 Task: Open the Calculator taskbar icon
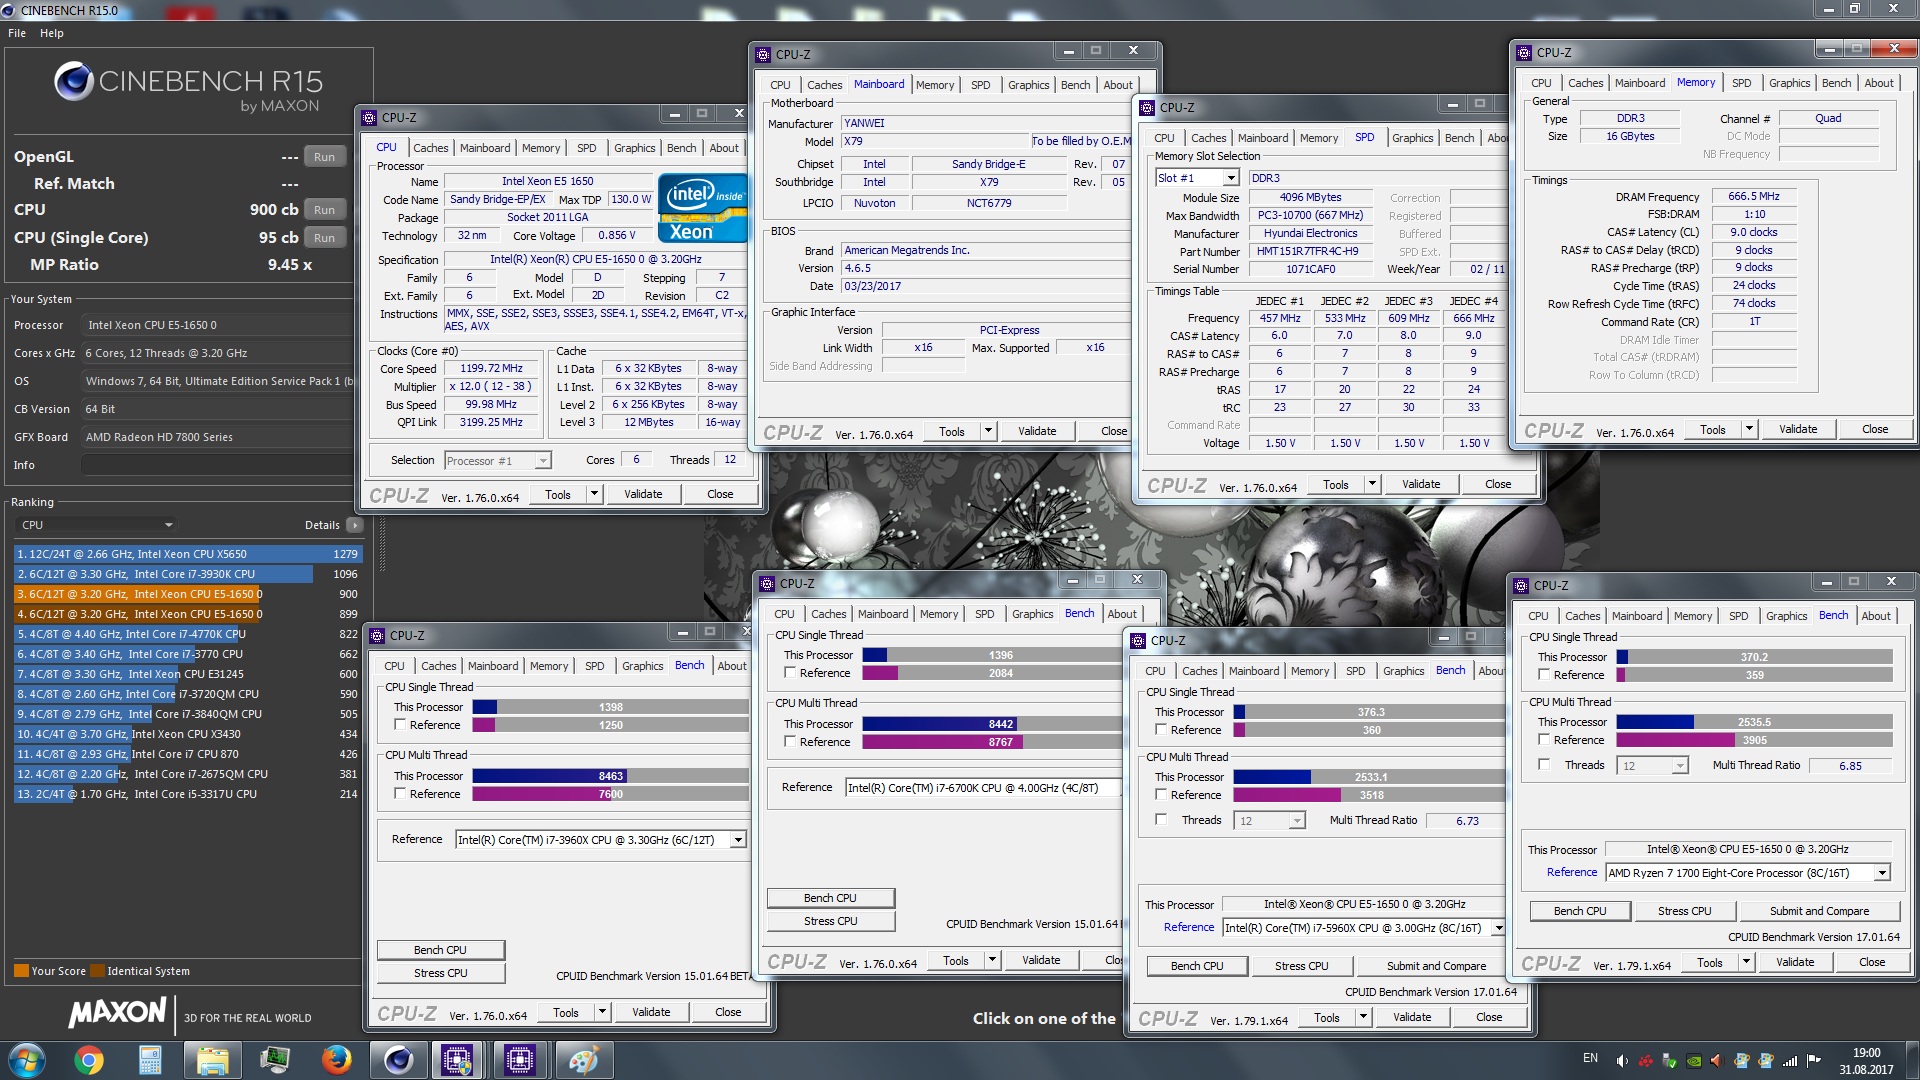(x=150, y=1060)
